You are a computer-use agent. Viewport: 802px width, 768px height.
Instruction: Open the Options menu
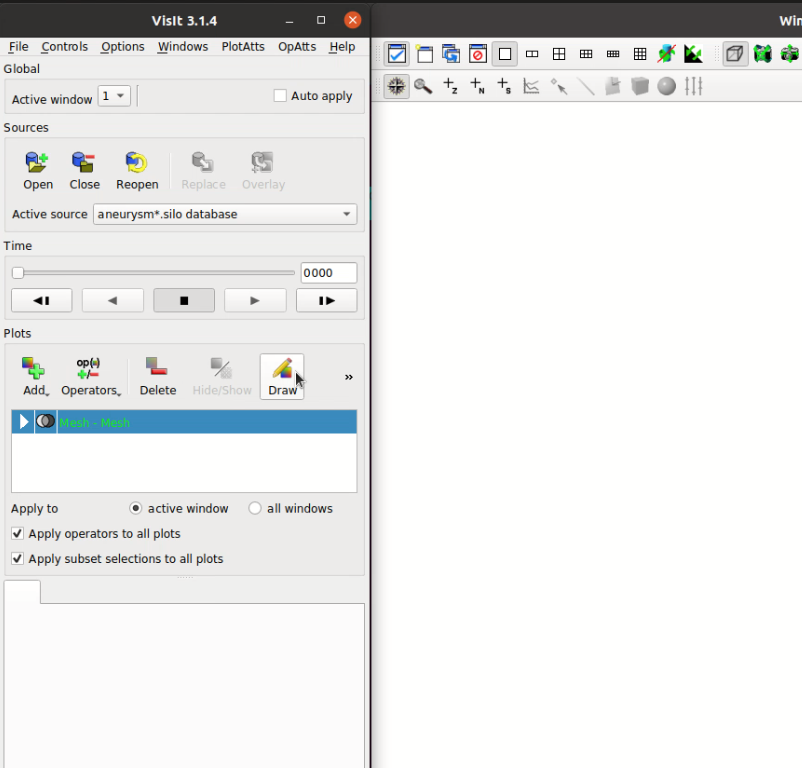click(123, 47)
